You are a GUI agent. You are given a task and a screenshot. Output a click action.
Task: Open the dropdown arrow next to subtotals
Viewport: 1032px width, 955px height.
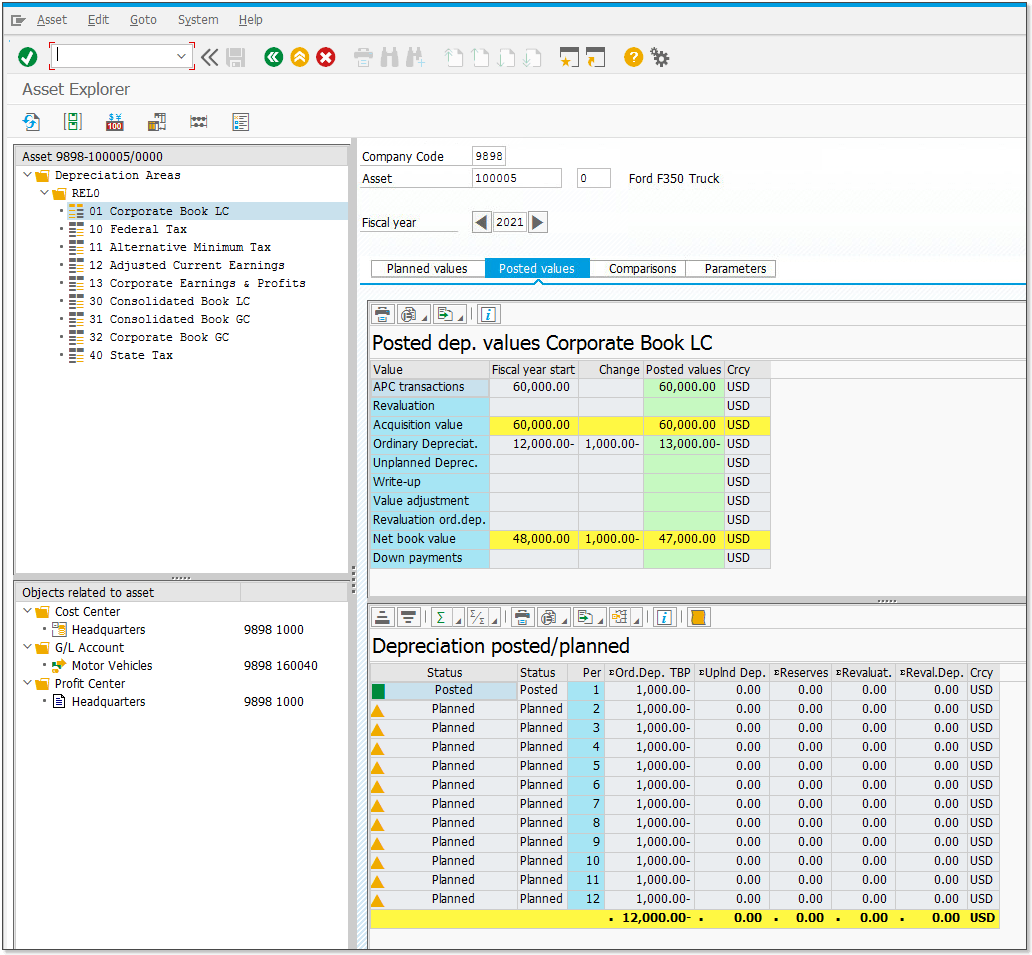tap(494, 620)
